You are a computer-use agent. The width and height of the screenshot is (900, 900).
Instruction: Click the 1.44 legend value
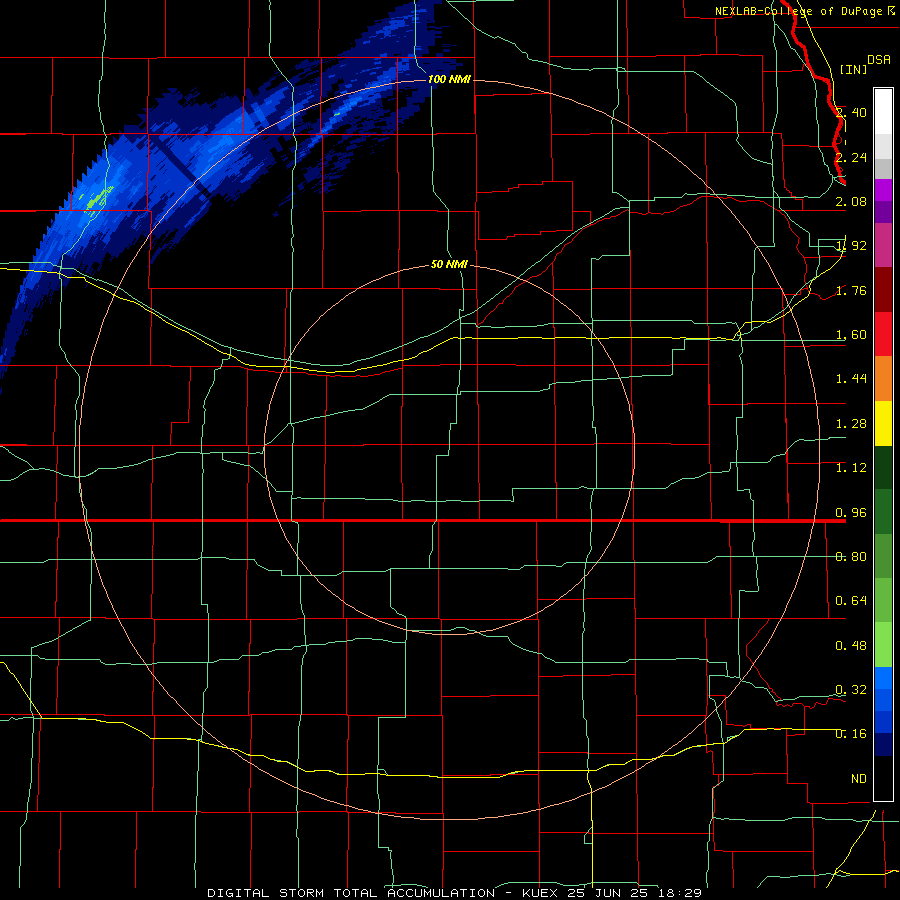(x=851, y=378)
